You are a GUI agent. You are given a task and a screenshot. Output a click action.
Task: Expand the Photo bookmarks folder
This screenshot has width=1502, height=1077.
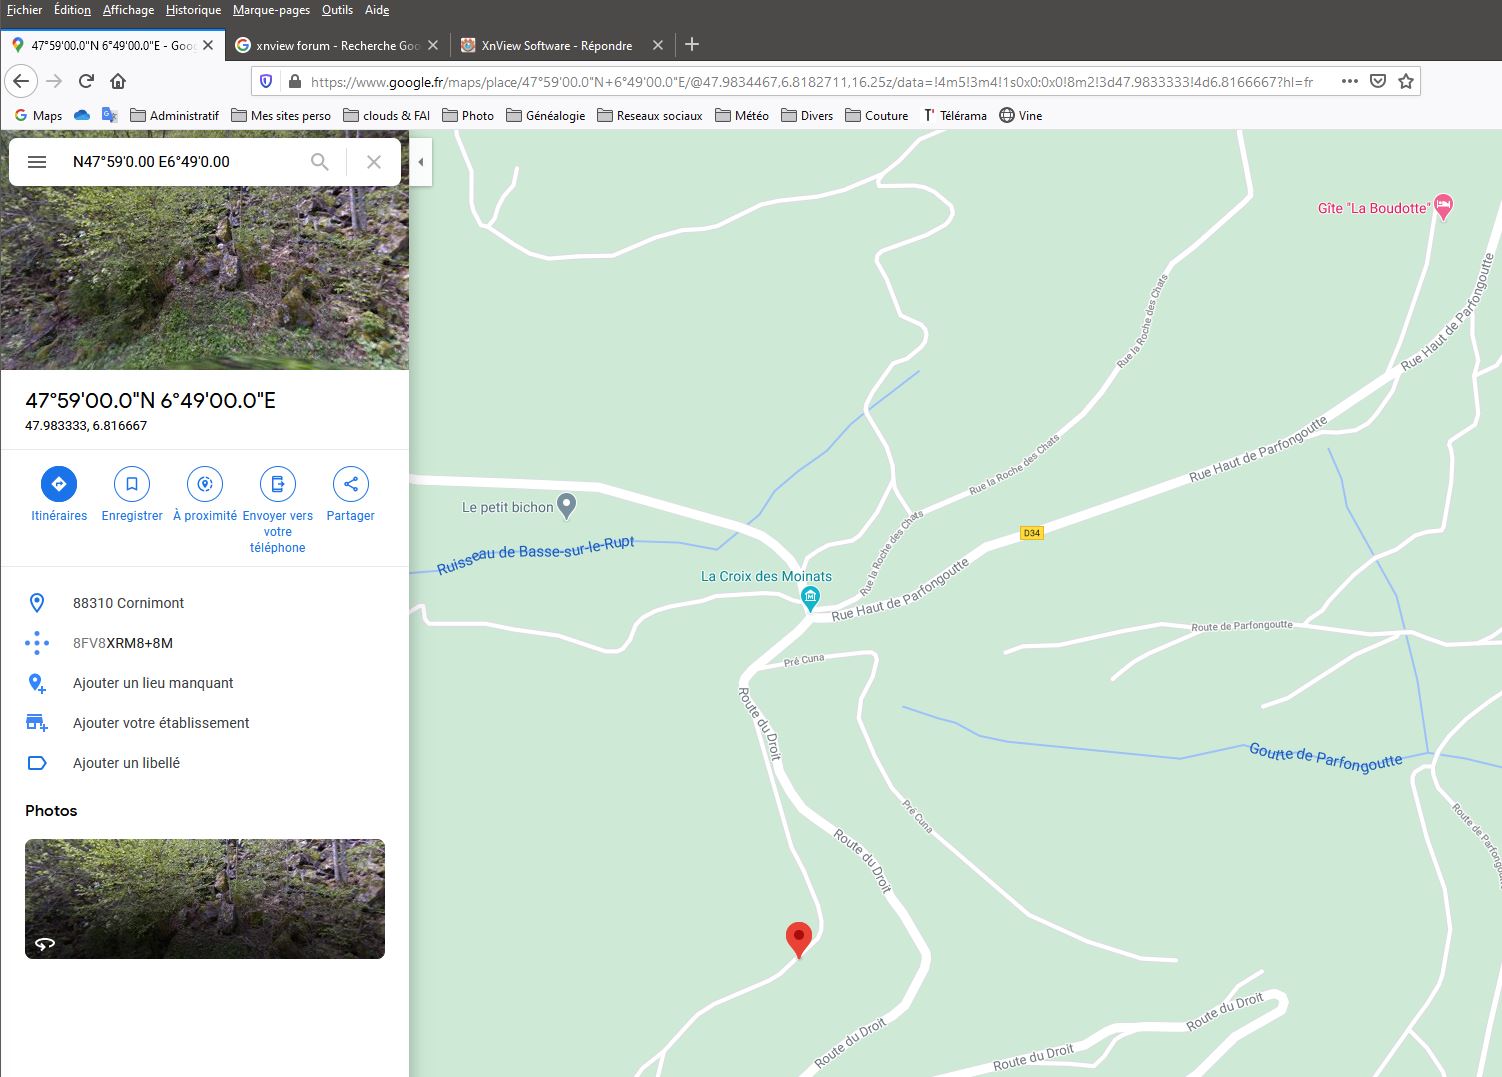point(468,116)
